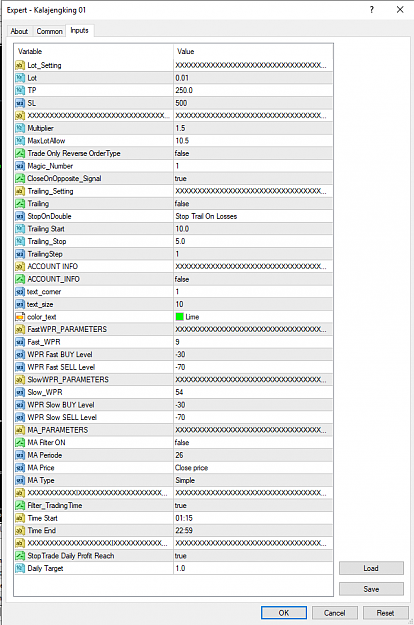Click the MA_PARAMETERS string icon
This screenshot has height=625, width=414.
(x=20, y=430)
